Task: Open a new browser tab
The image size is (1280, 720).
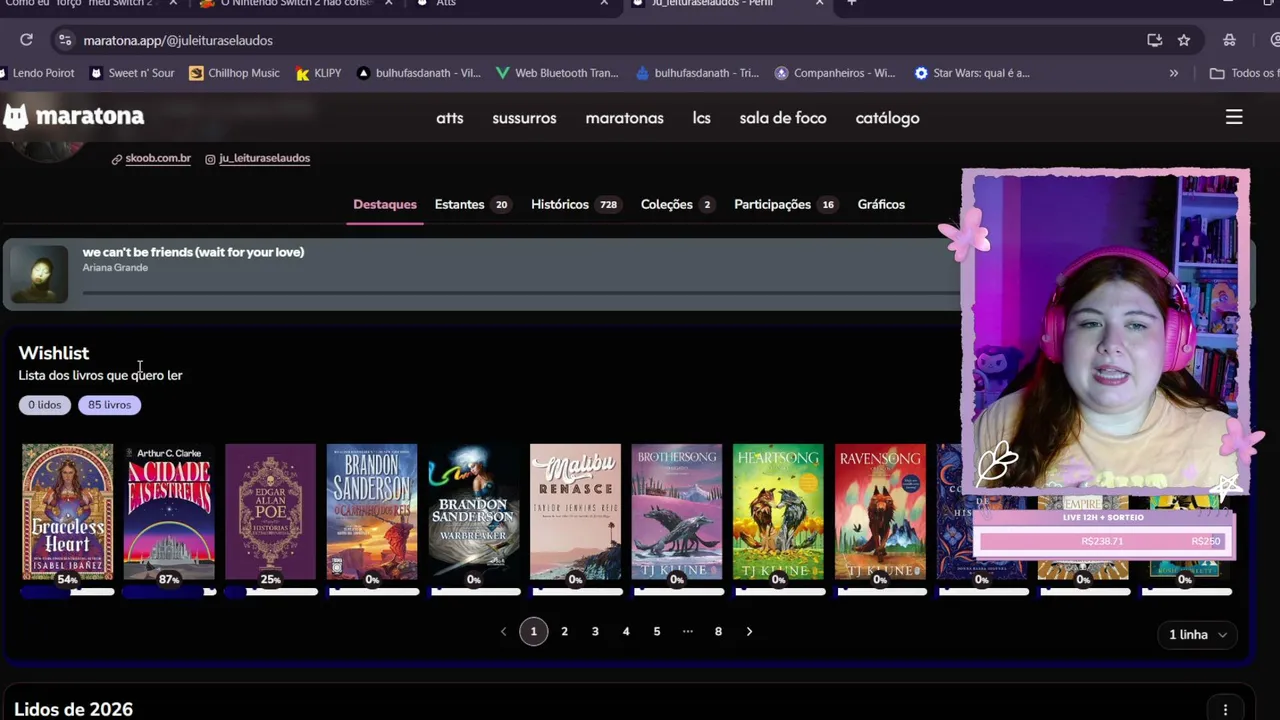Action: [852, 3]
